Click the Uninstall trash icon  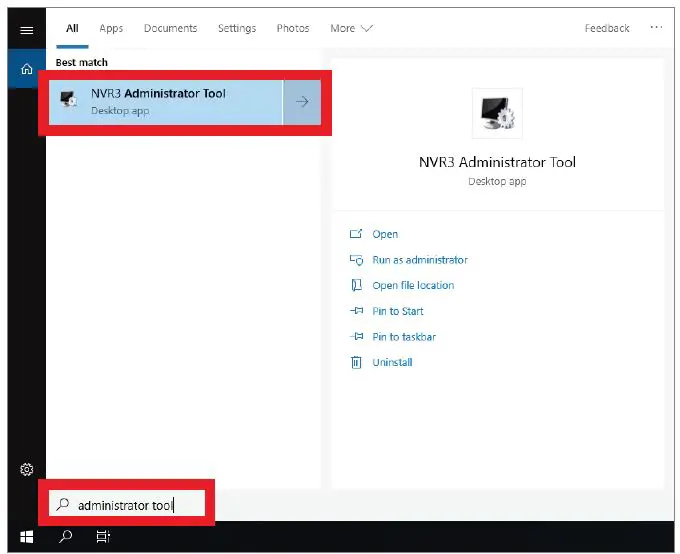356,362
